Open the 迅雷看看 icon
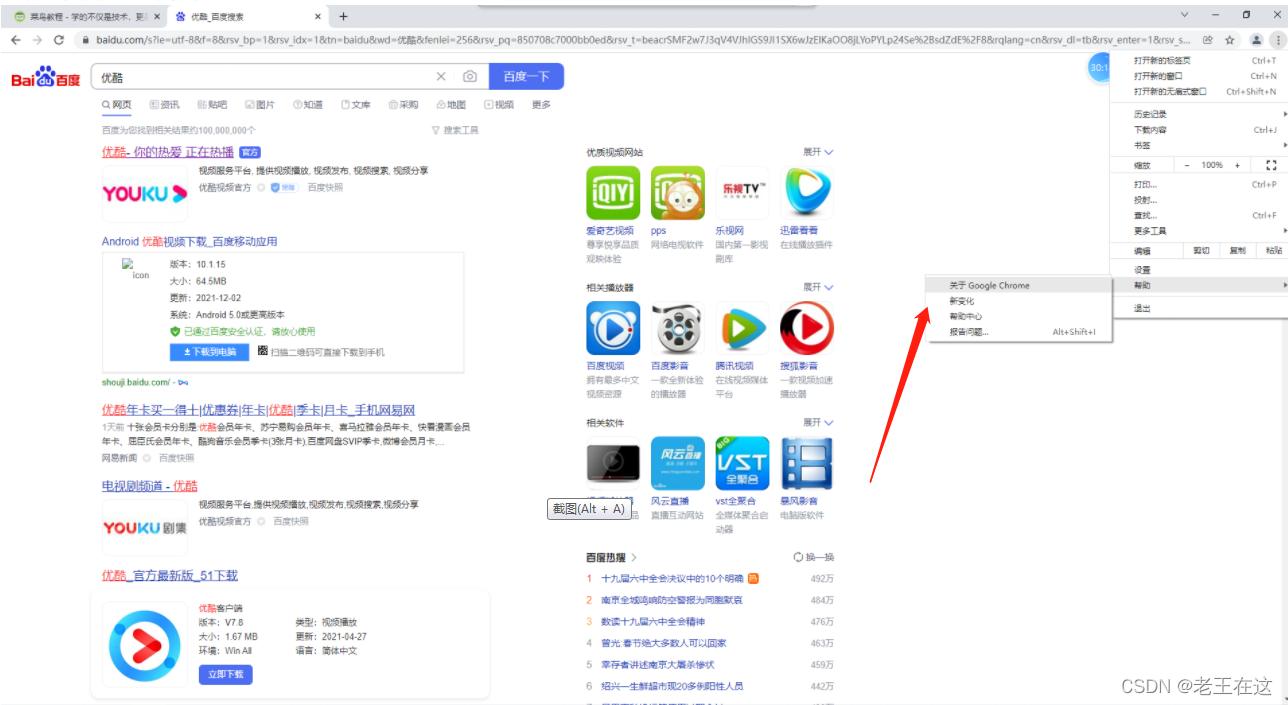This screenshot has height=705, width=1288. [x=807, y=193]
